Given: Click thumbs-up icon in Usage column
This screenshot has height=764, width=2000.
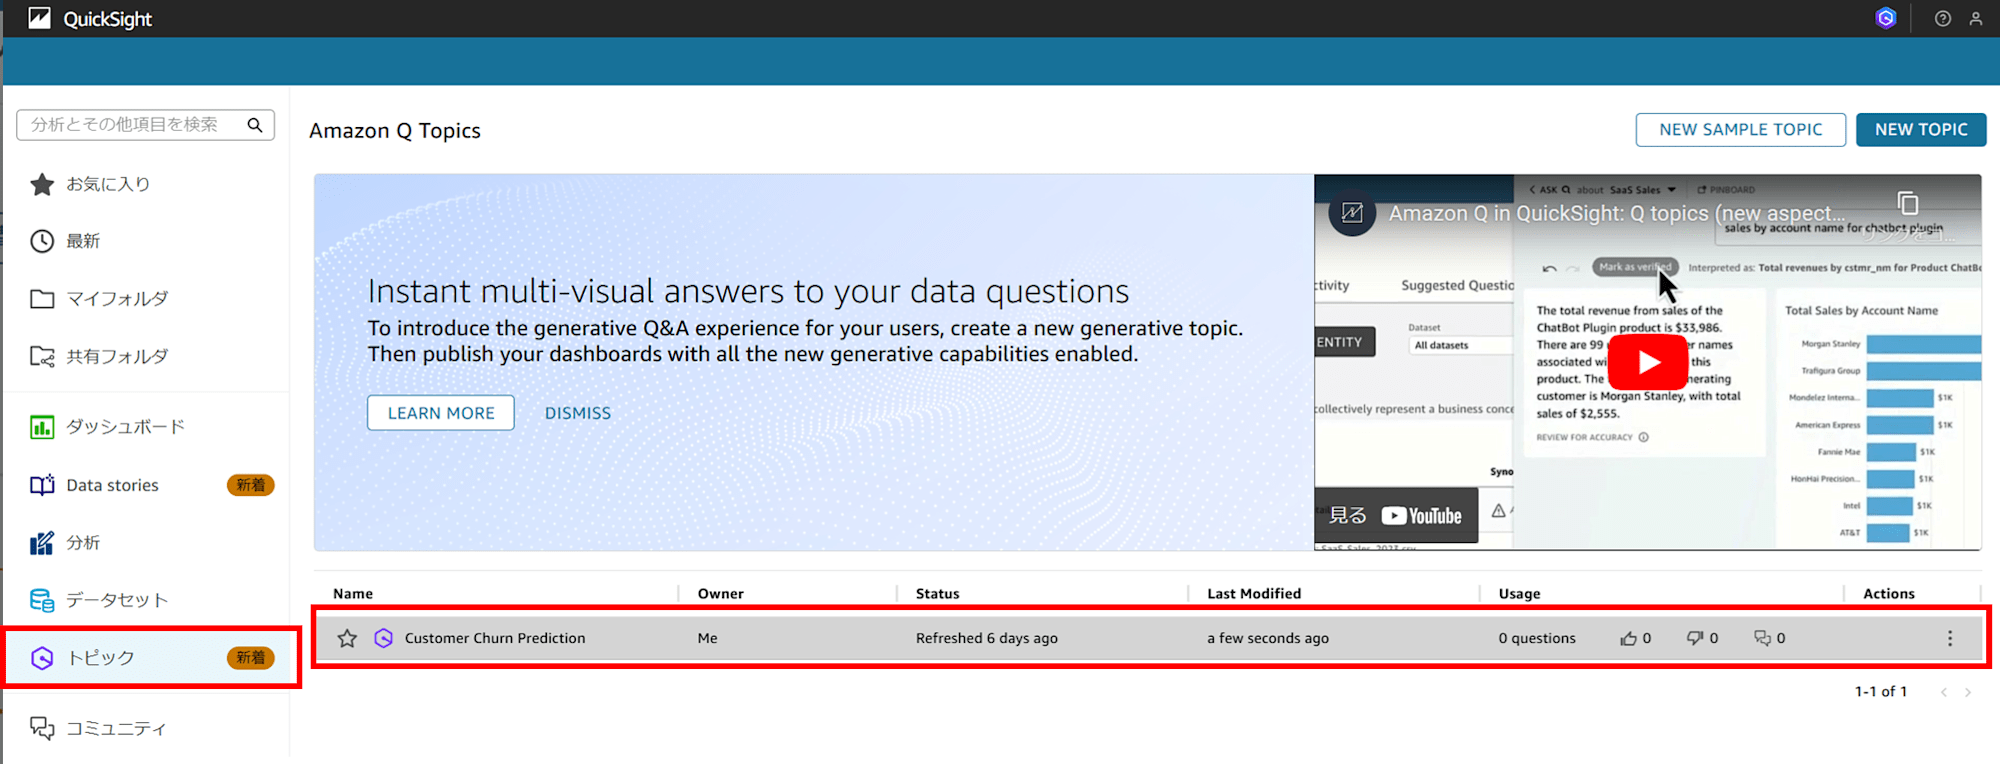Looking at the screenshot, I should [1629, 638].
